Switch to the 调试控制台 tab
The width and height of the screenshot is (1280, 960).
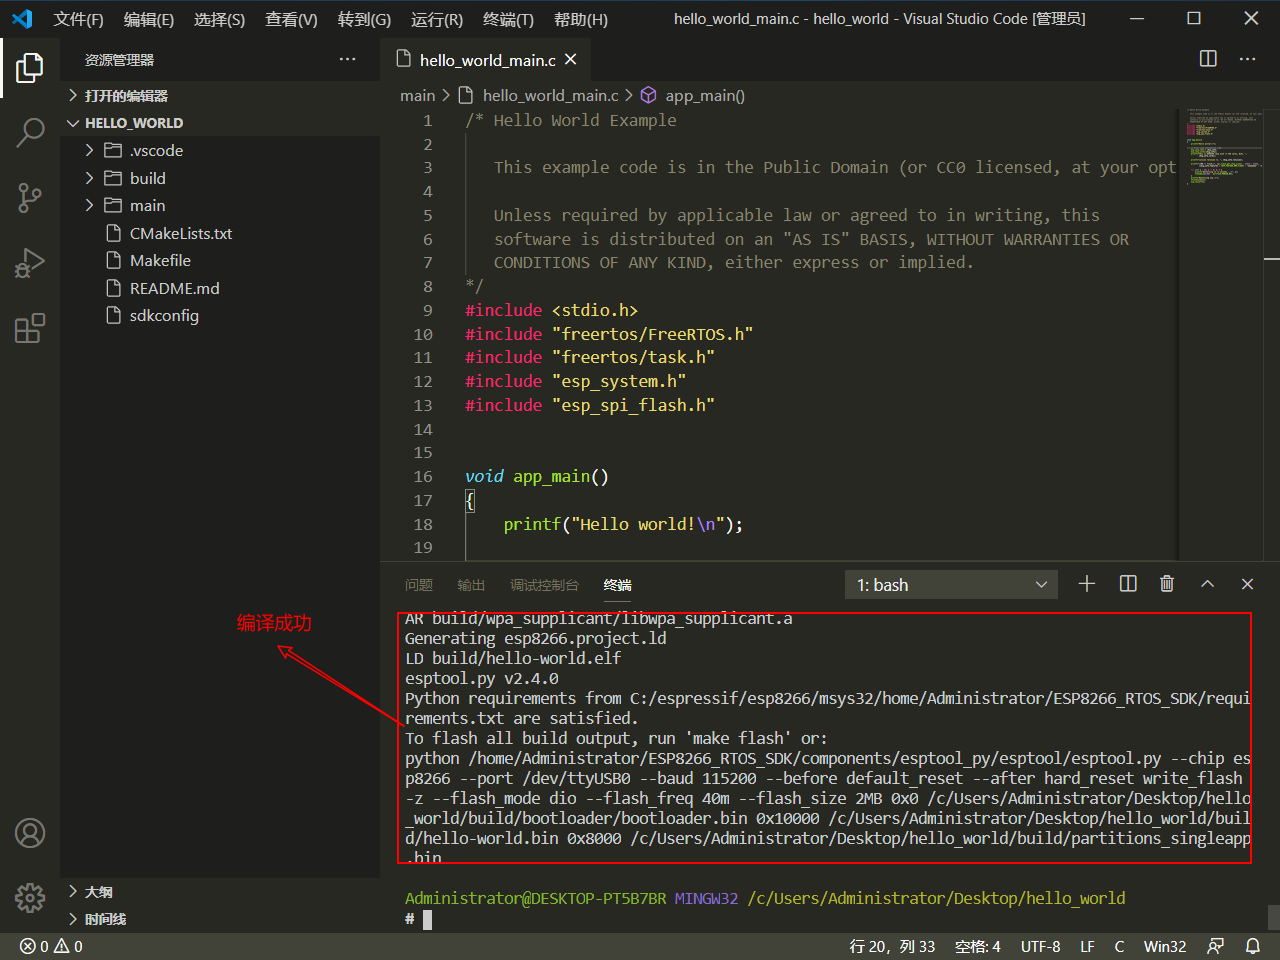[544, 585]
